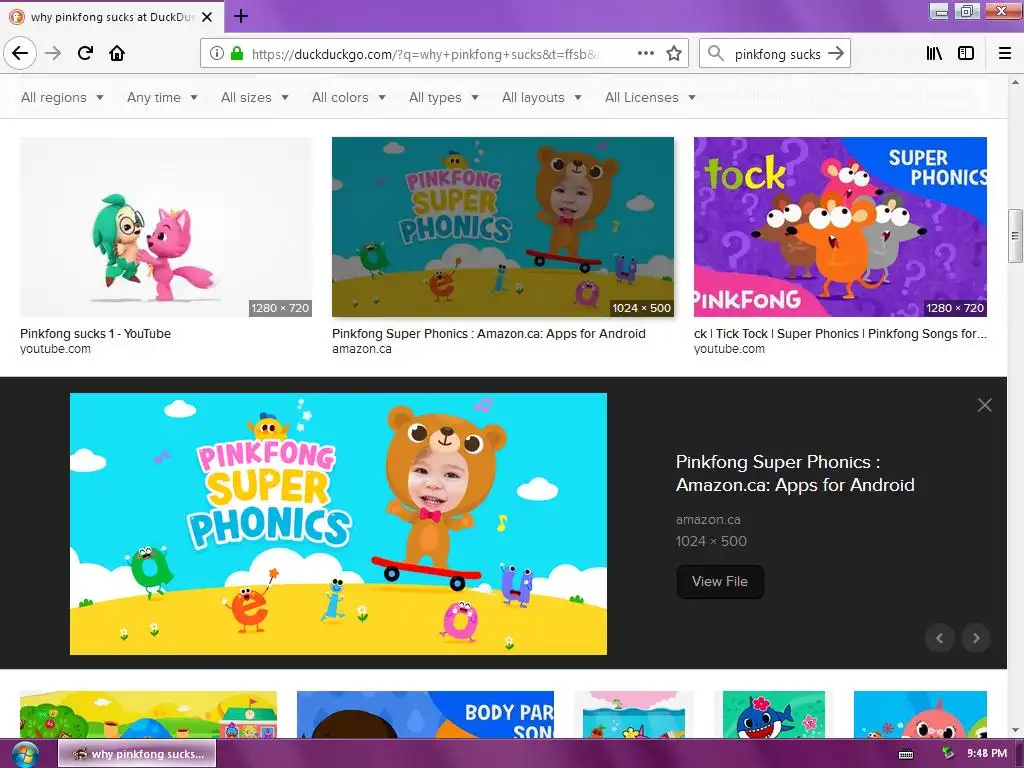The height and width of the screenshot is (768, 1024).
Task: Show next image with right chevron
Action: coord(976,638)
